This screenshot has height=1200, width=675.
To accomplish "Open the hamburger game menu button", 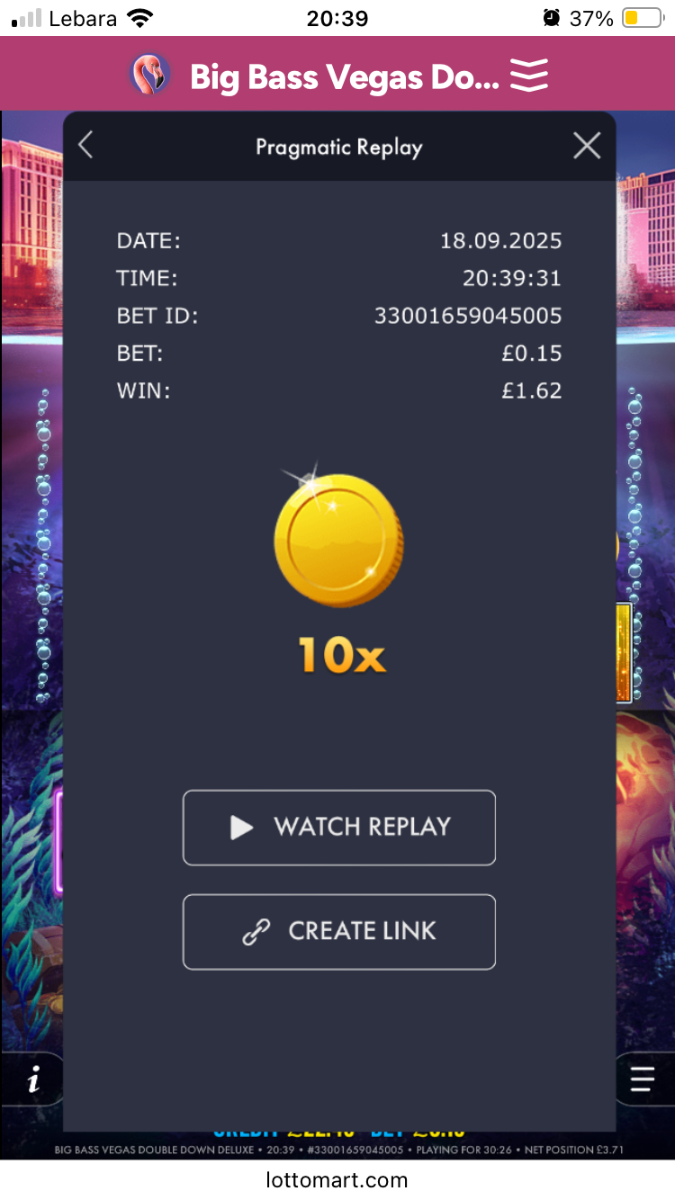I will pyautogui.click(x=642, y=1079).
